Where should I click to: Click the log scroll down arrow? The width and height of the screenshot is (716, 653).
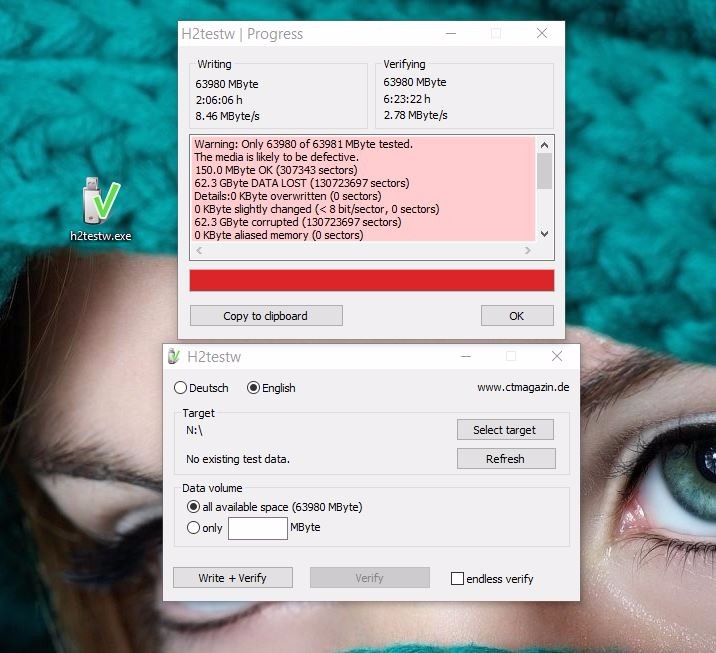(x=544, y=233)
